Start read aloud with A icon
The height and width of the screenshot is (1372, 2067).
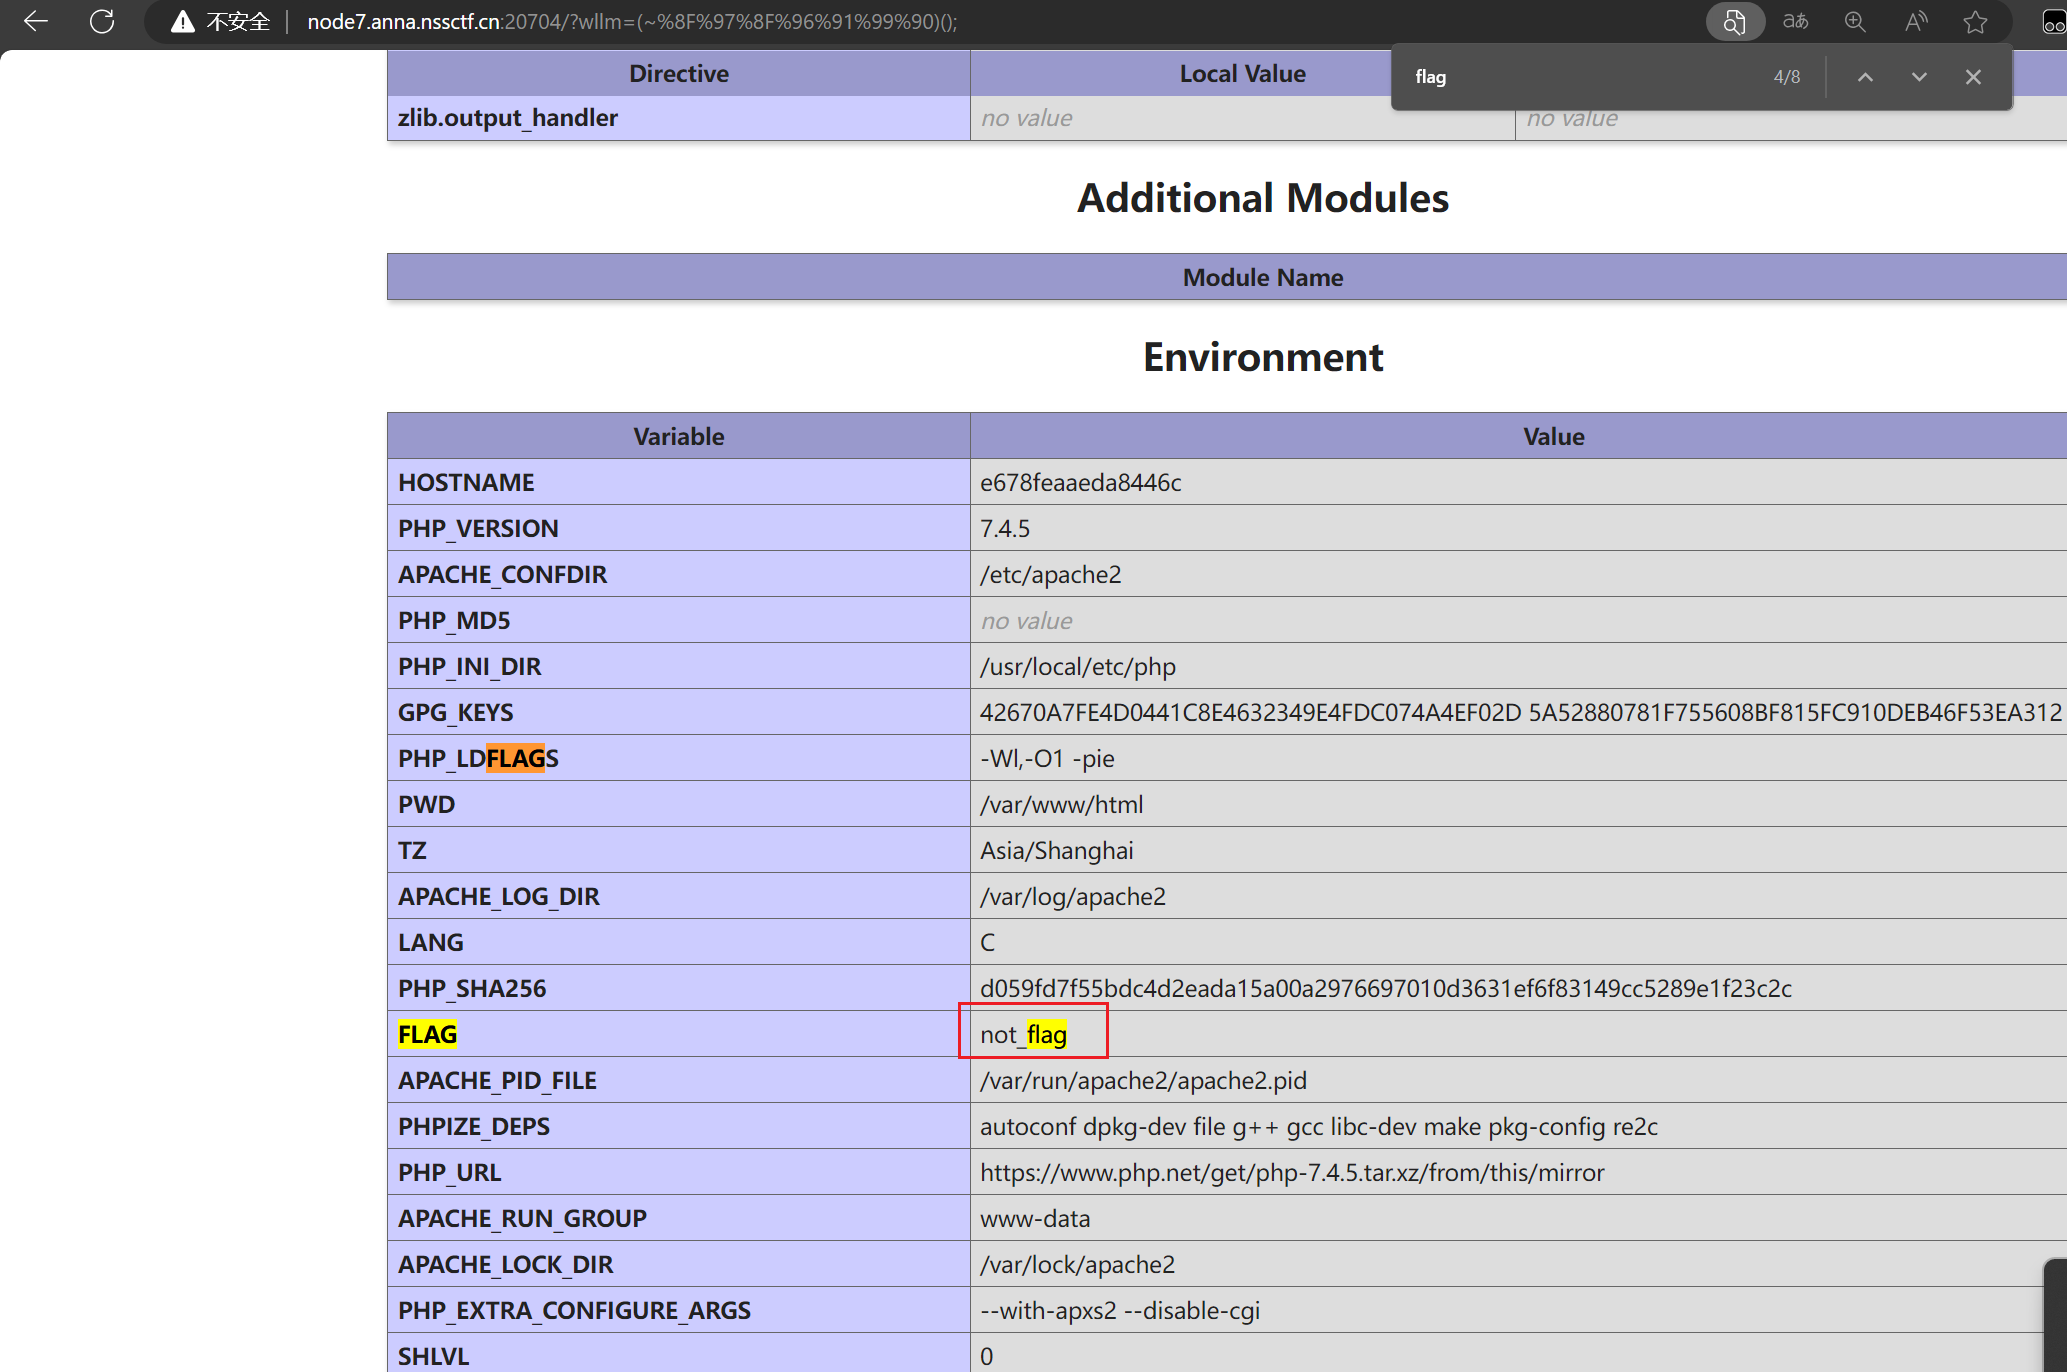click(x=1915, y=21)
